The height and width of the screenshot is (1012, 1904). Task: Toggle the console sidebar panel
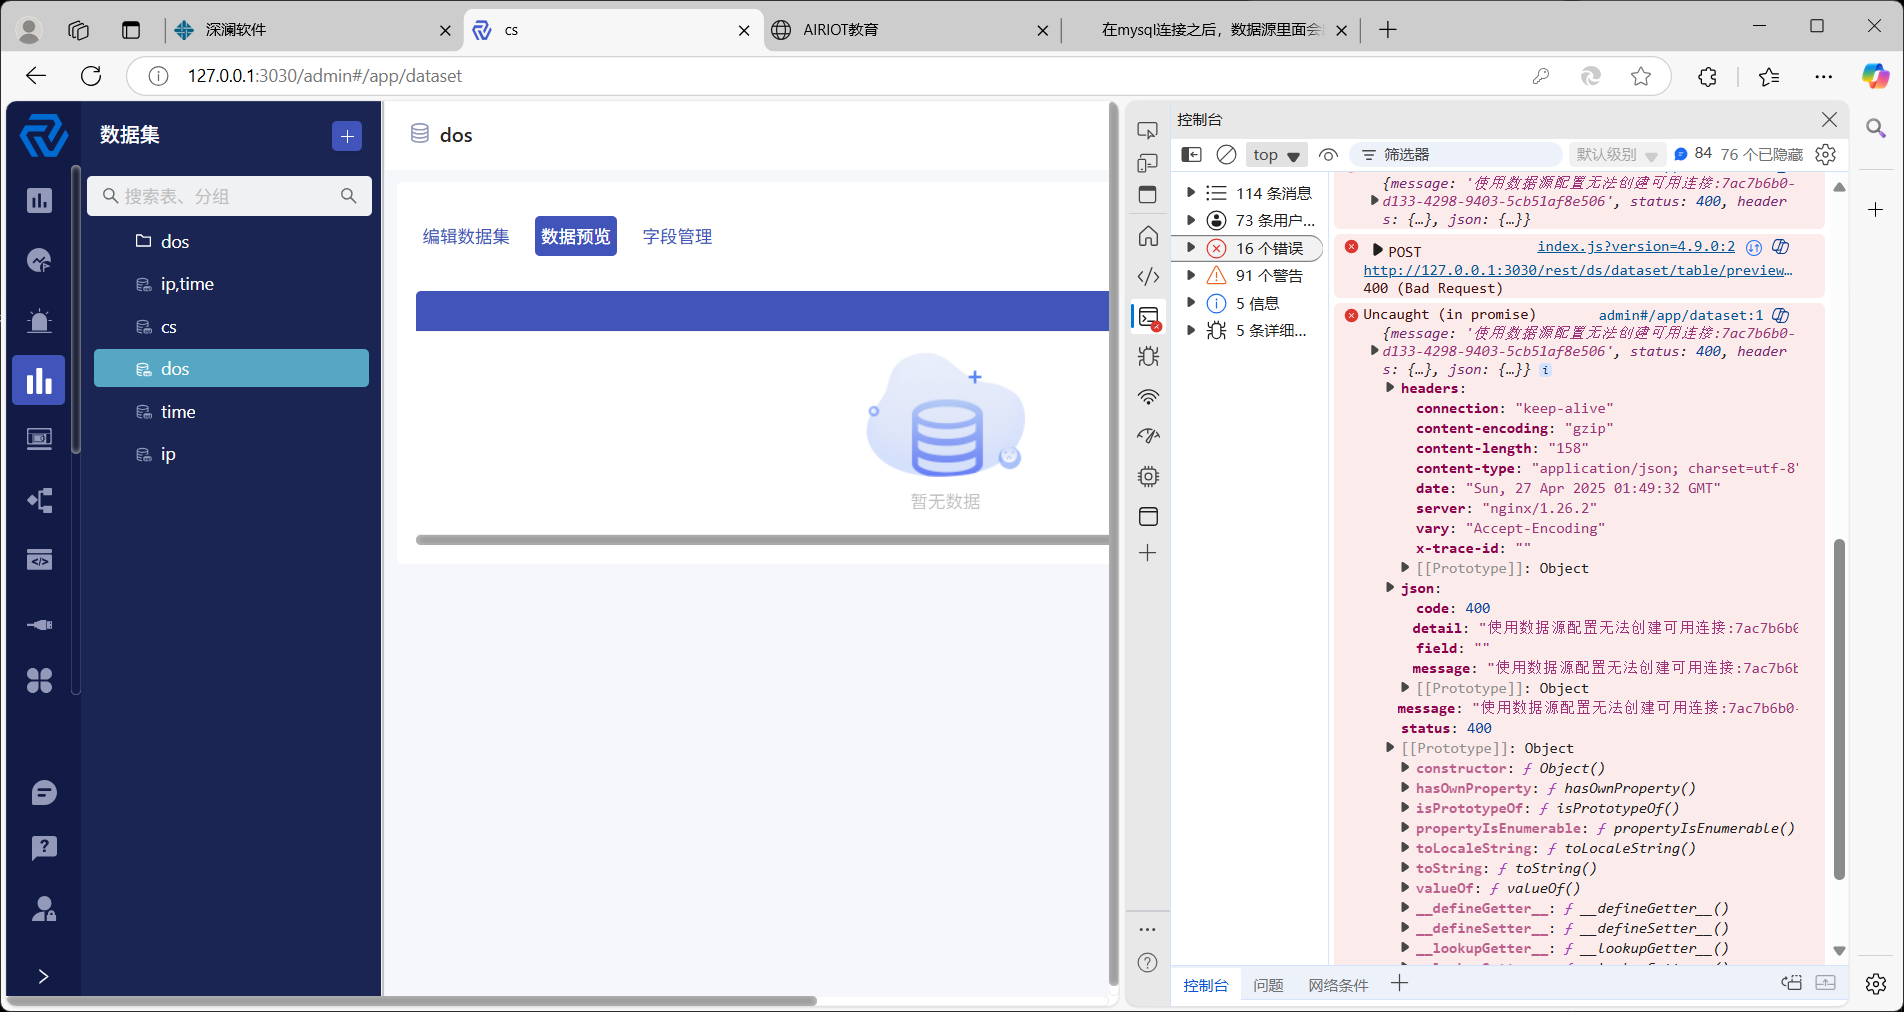(1191, 154)
